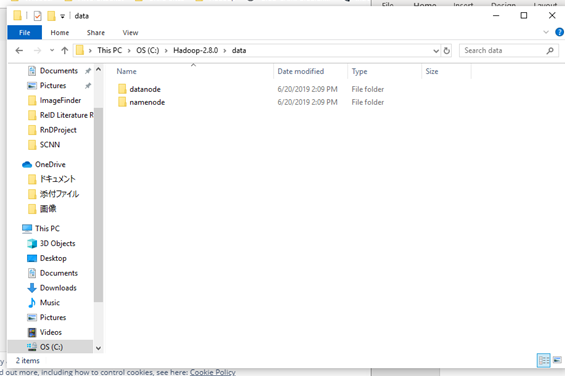Open Videos under This PC
Image resolution: width=565 pixels, height=376 pixels.
click(x=51, y=332)
